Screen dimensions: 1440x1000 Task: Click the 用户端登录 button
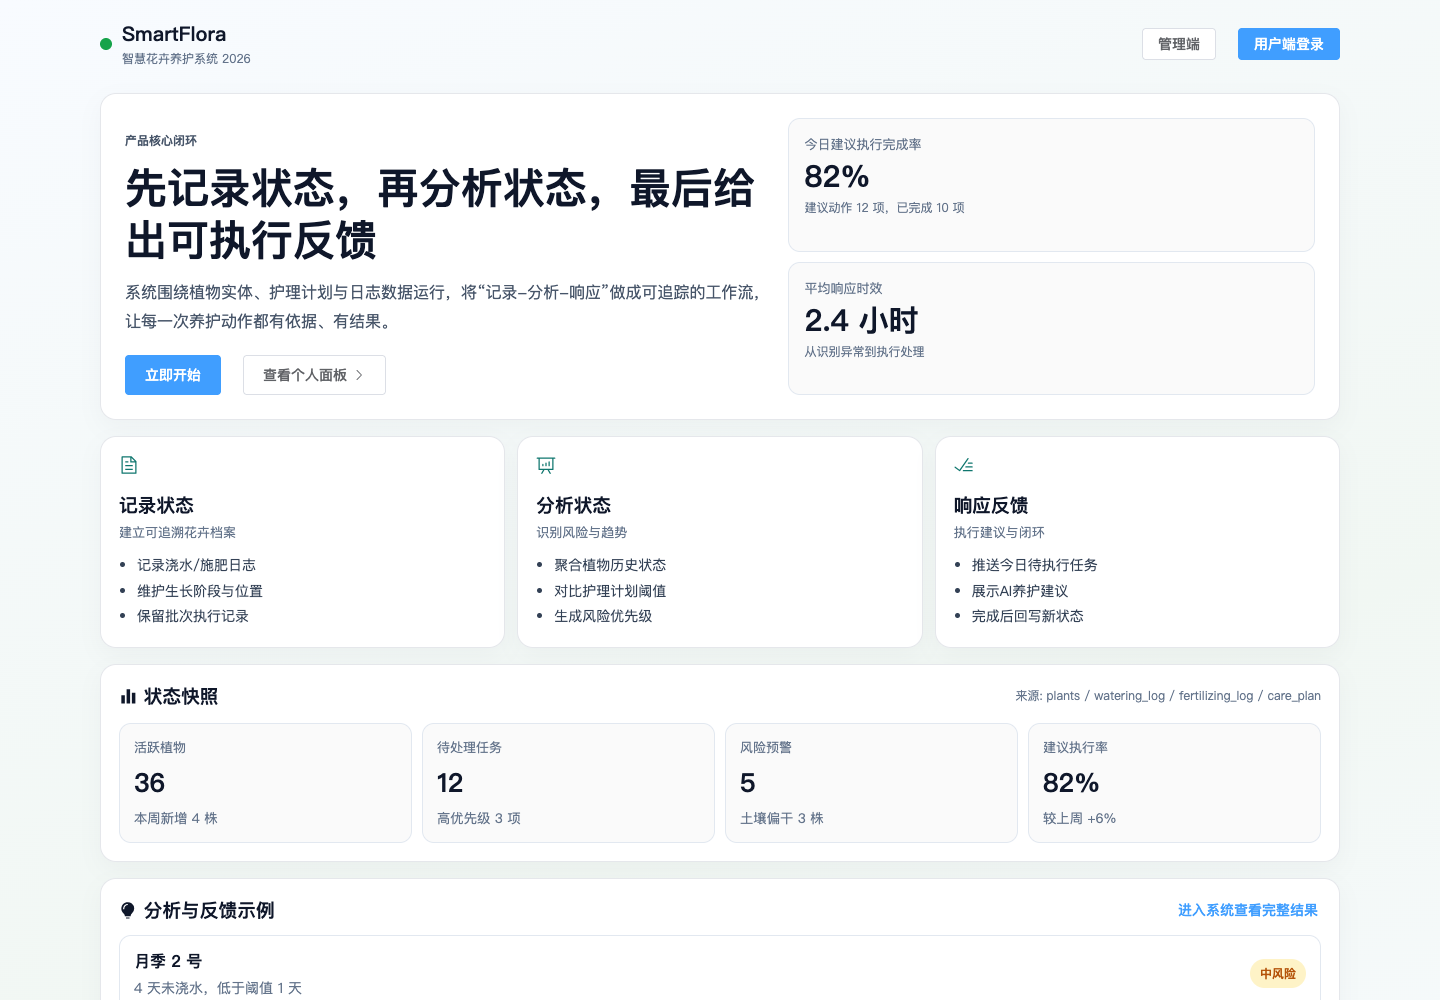[x=1289, y=44]
